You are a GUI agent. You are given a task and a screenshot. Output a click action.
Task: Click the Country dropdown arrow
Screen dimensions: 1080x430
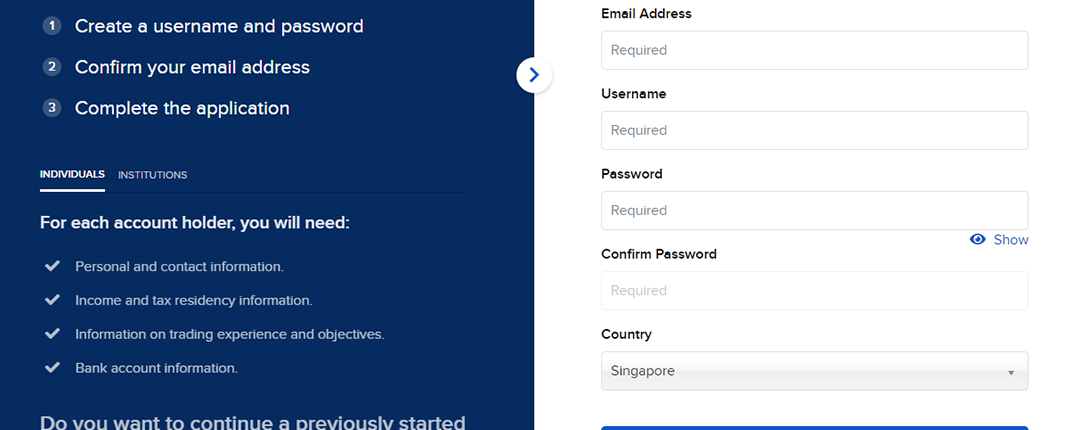click(1011, 372)
